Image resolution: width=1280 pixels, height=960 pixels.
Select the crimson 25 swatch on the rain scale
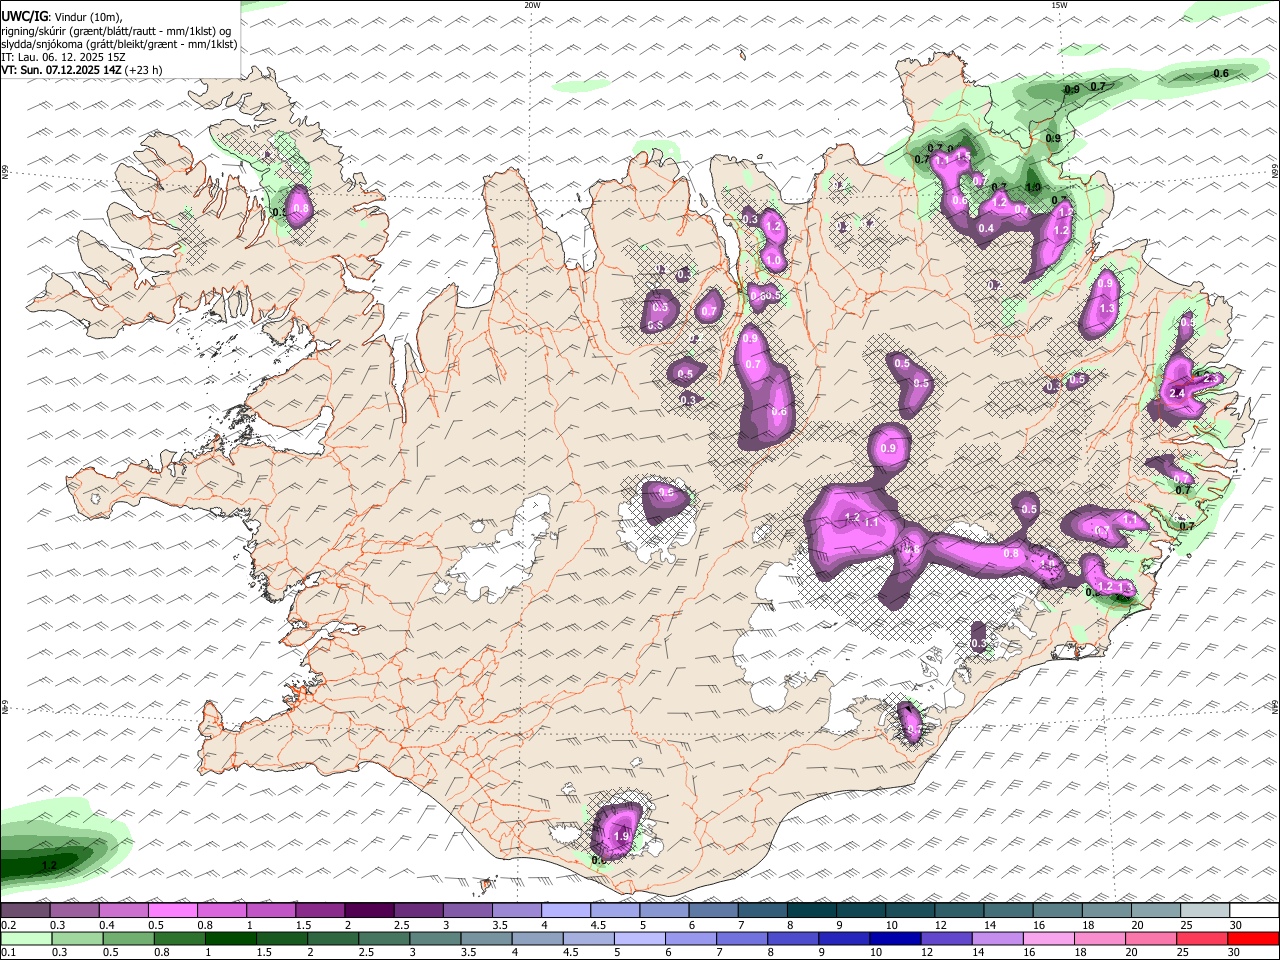1202,939
